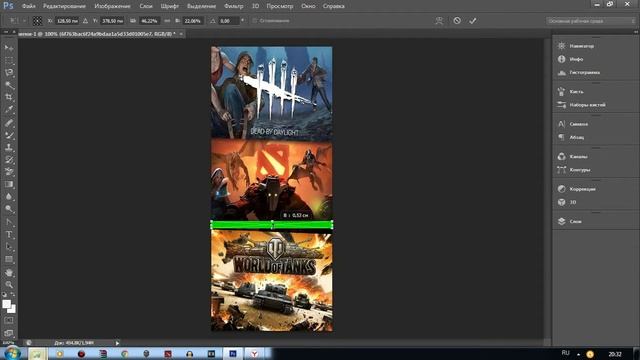Screen dimensions: 640x360
Task: Select the Move tool
Action: [x=9, y=48]
